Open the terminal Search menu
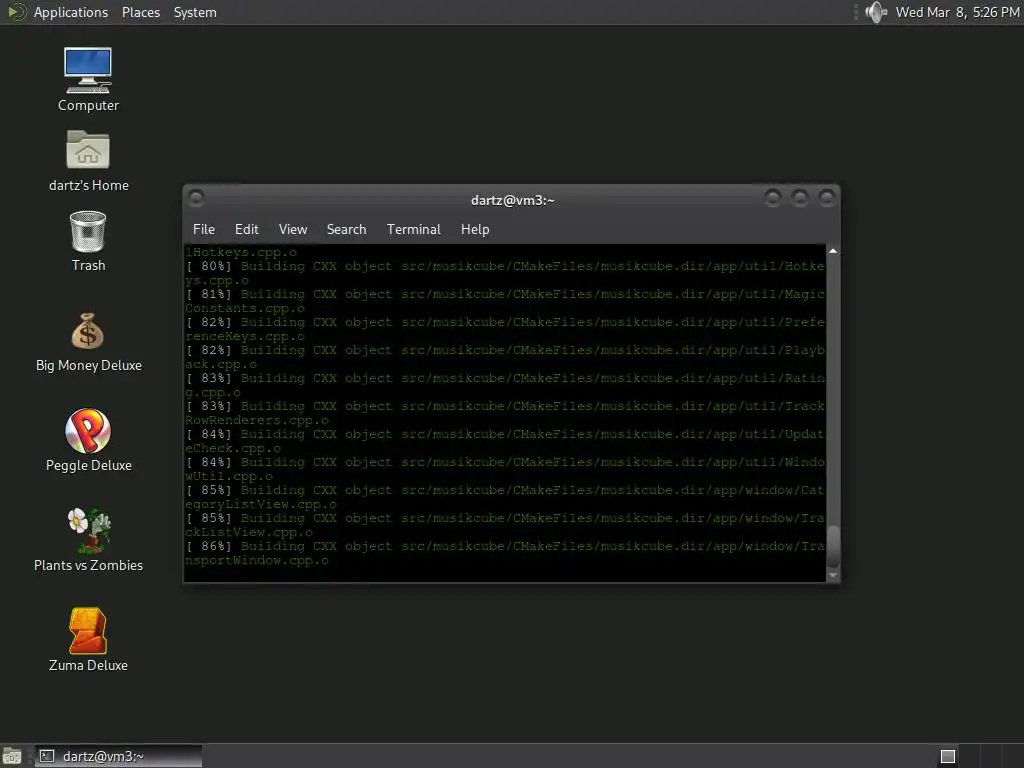Viewport: 1024px width, 768px height. [x=346, y=229]
